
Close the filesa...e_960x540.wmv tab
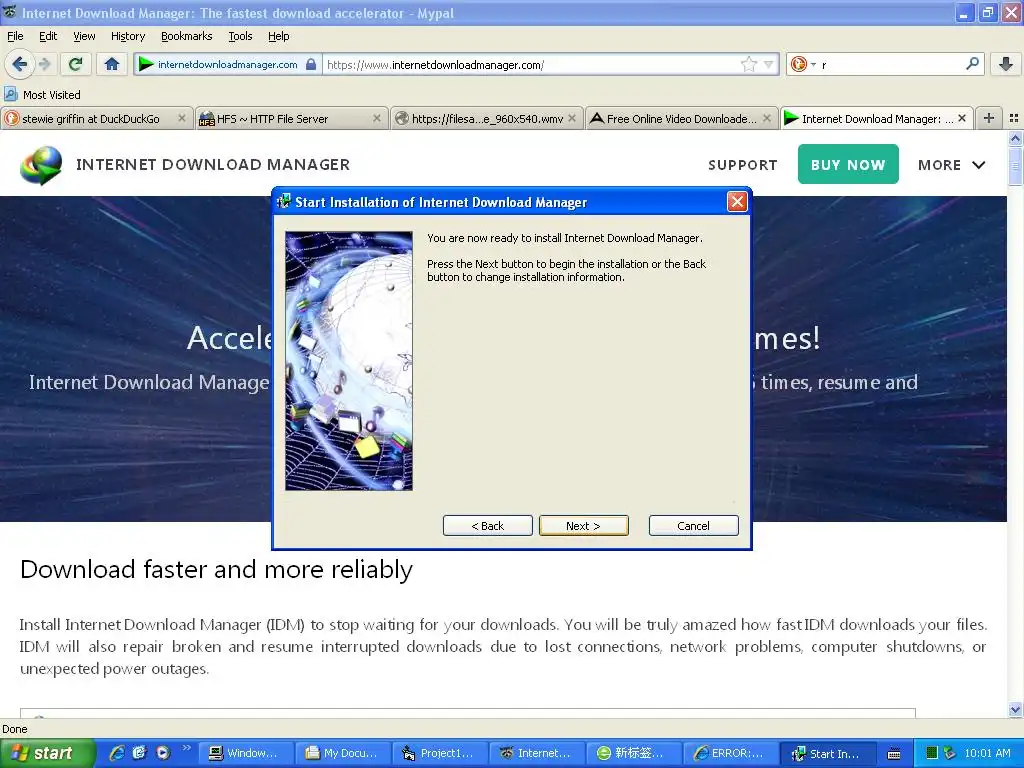(x=572, y=118)
